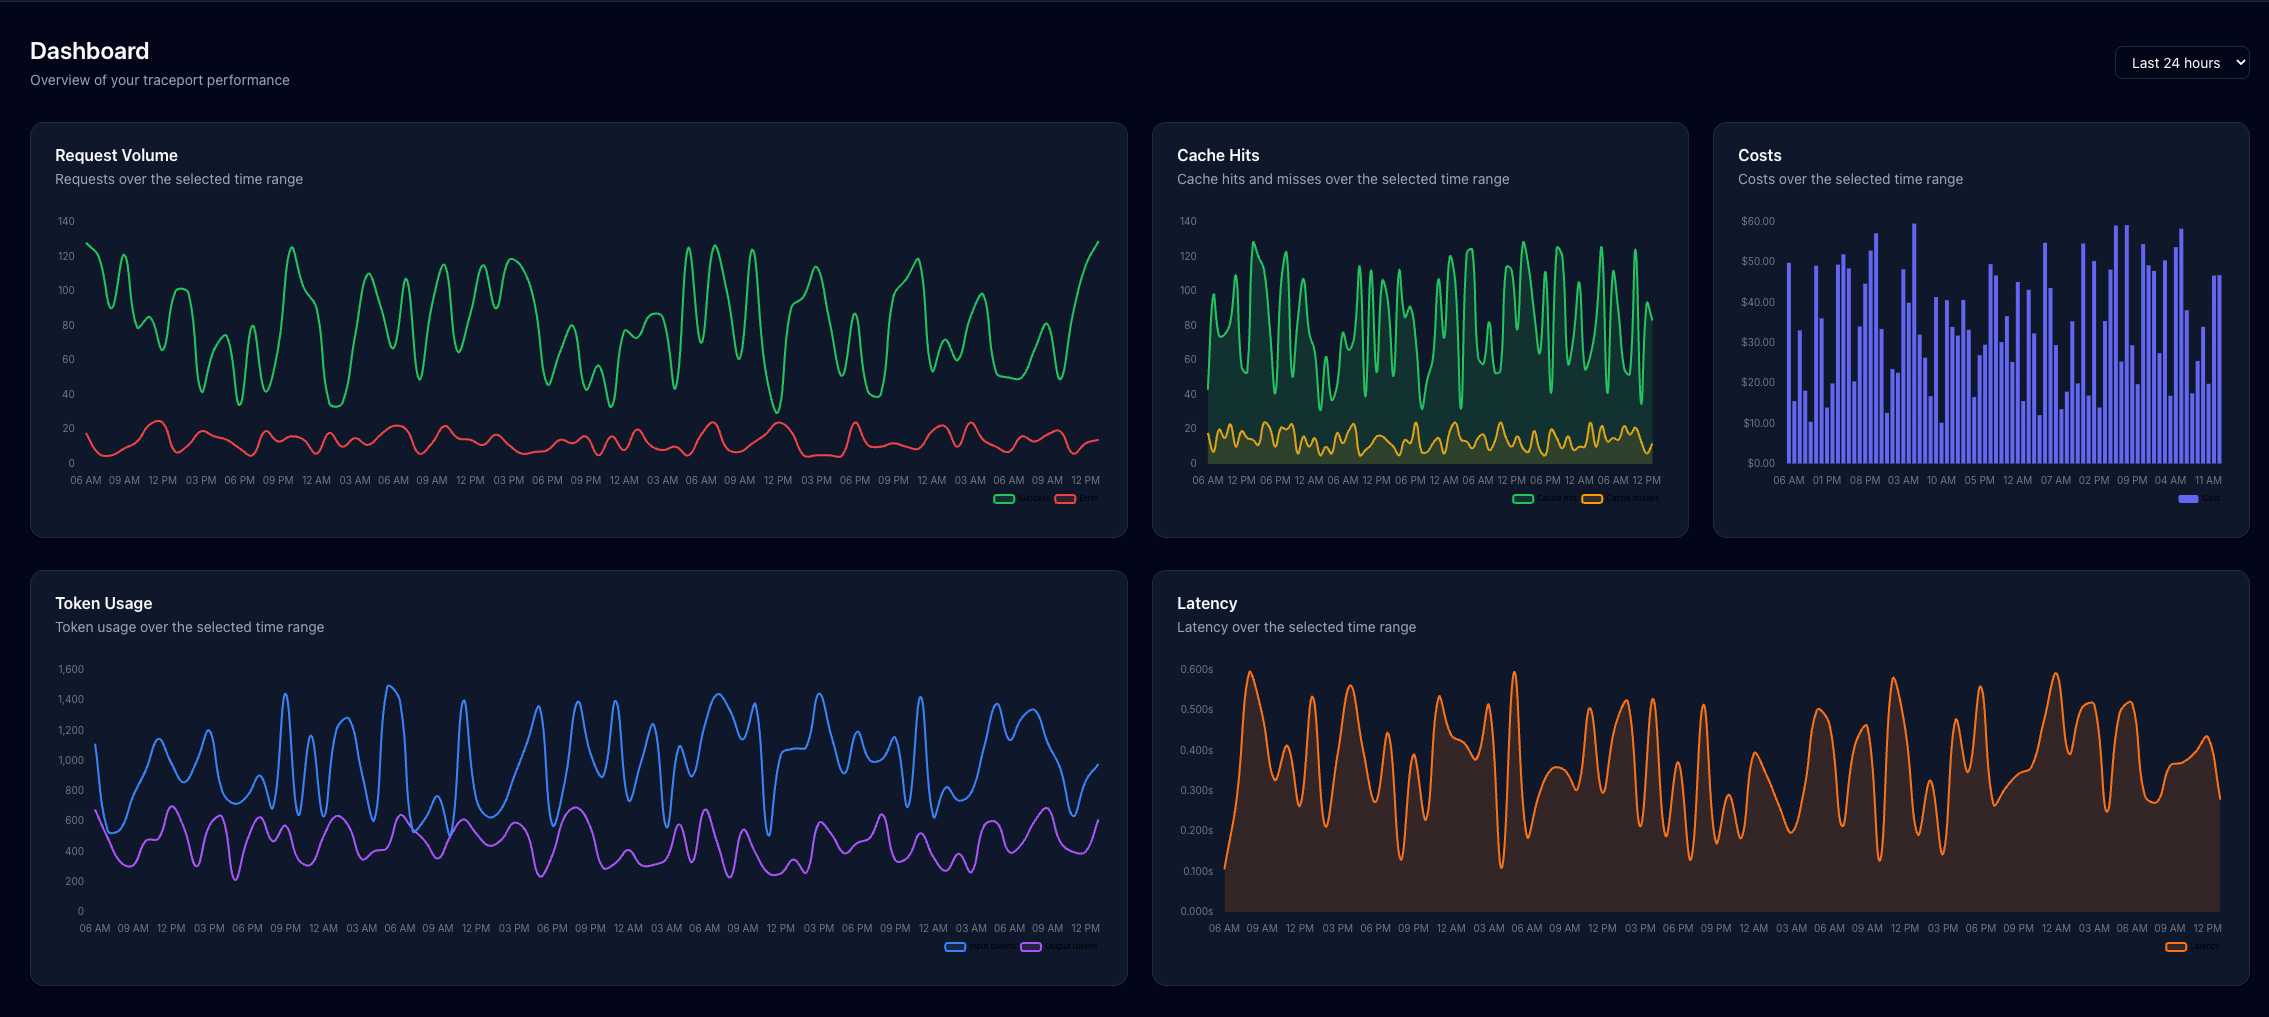Click 'Latency over the selected time range' text
Image resolution: width=2269 pixels, height=1017 pixels.
pyautogui.click(x=1296, y=627)
